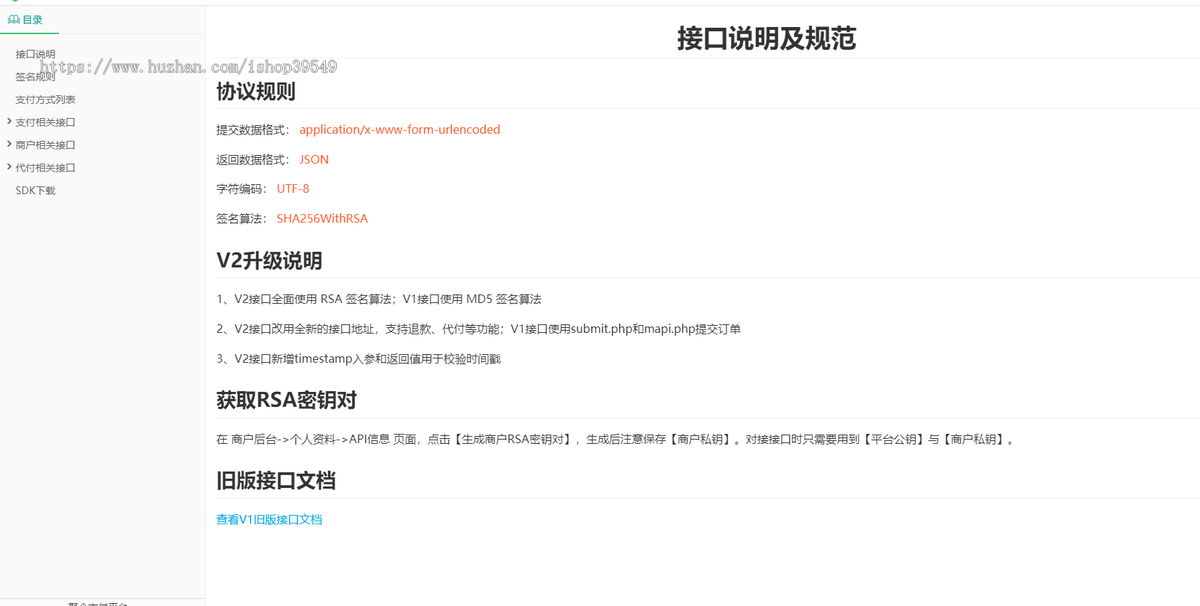Click the 接口说明及规范 page title
This screenshot has height=606, width=1200.
click(767, 38)
